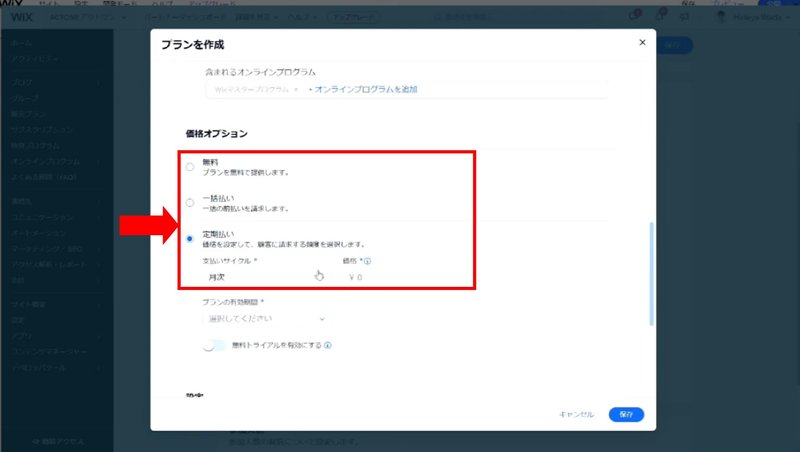Screen dimensions: 800x452
Task: Open コンテンツマネージャー in the sidebar
Action: (x=49, y=351)
